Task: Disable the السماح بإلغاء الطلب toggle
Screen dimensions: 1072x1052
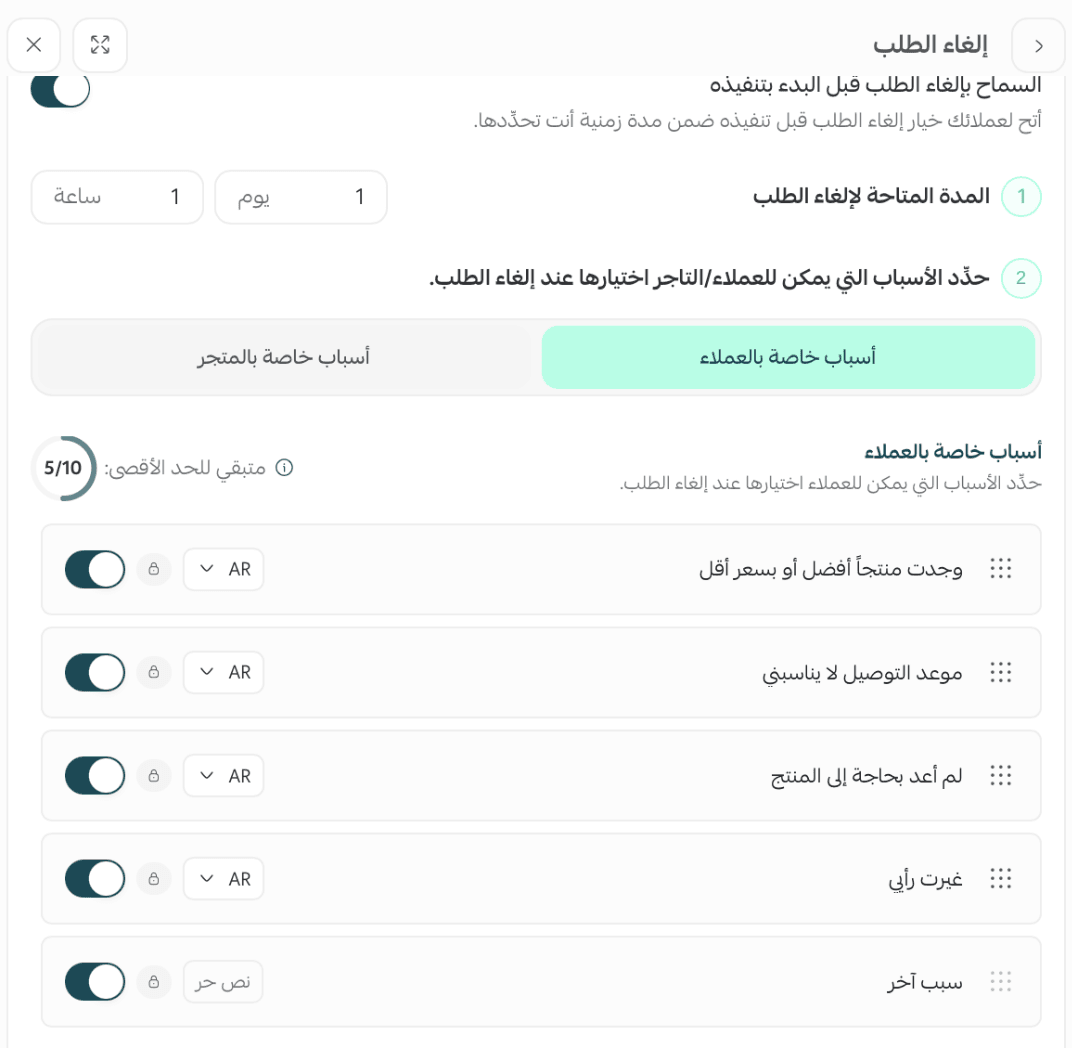Action: tap(60, 90)
